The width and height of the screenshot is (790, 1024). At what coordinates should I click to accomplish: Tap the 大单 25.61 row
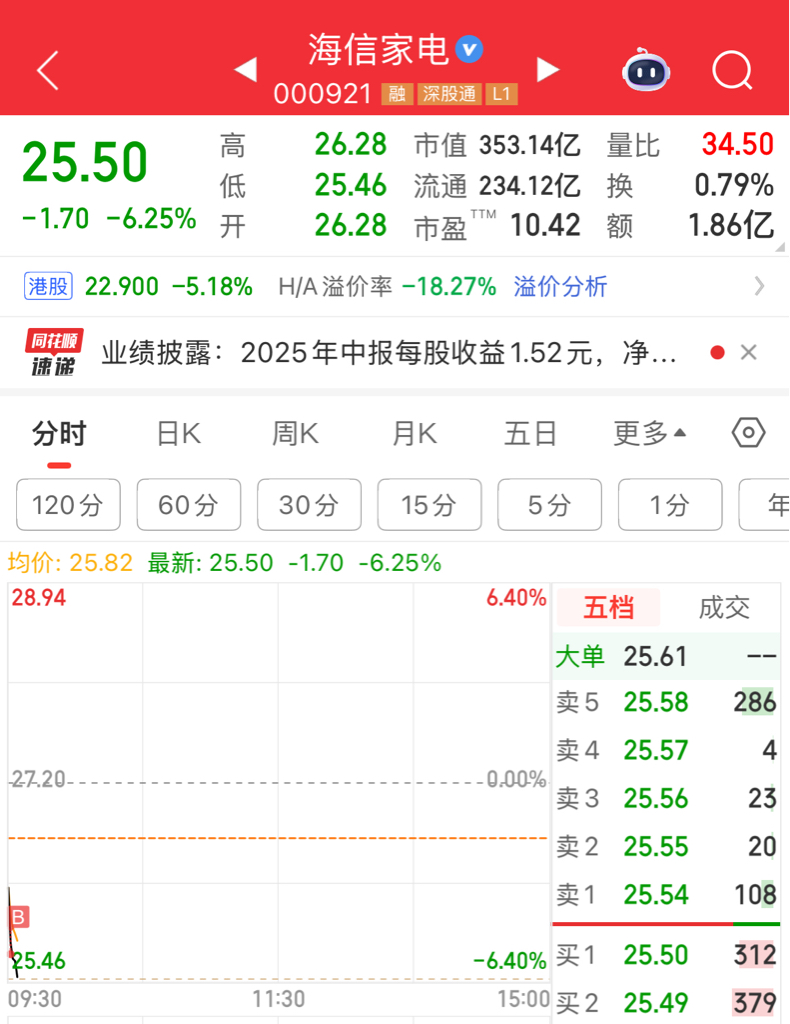coord(666,656)
